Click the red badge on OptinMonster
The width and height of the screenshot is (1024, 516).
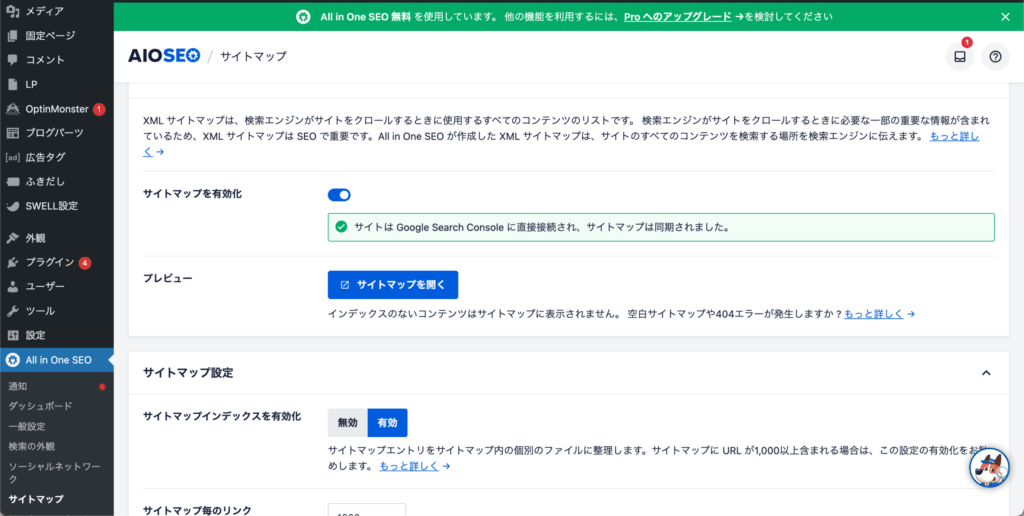(x=99, y=109)
